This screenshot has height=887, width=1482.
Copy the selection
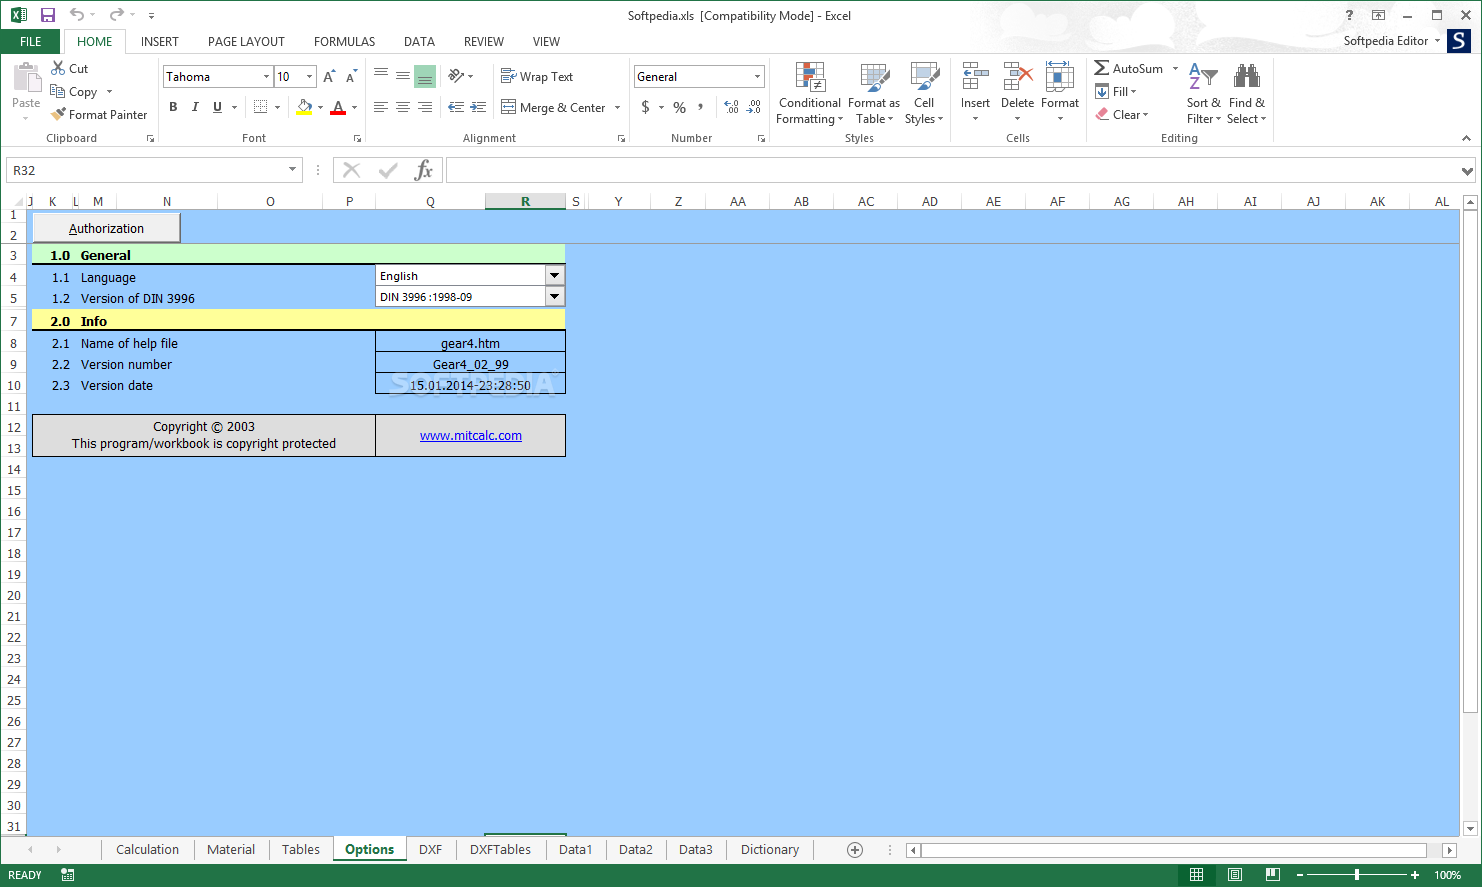click(74, 91)
